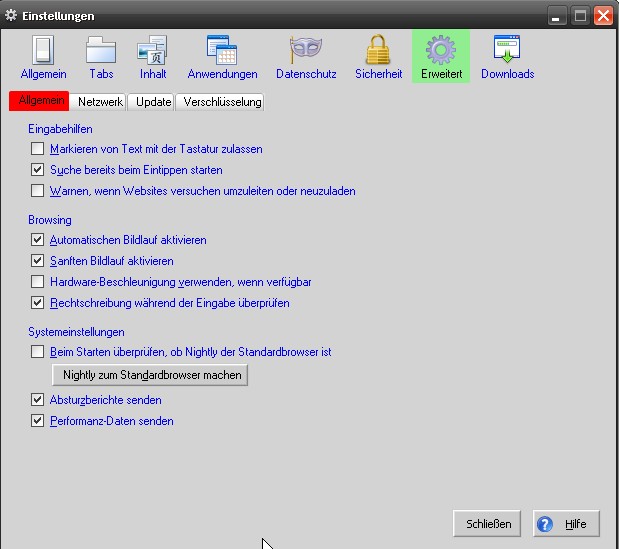The width and height of the screenshot is (619, 549).
Task: Minimize the Einstellungen window
Action: 556,16
